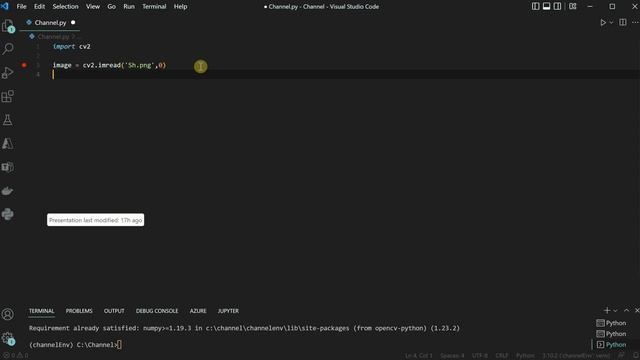Close the terminal panel
Viewport: 640px width, 360px height.
pos(637,311)
